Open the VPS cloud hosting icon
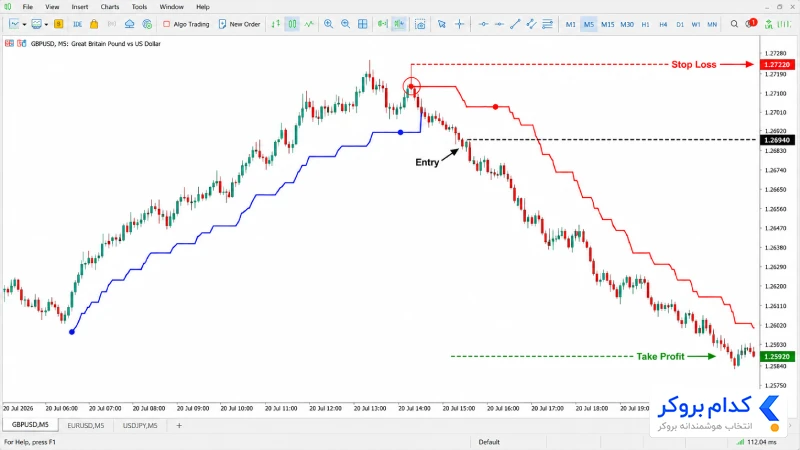Image resolution: width=800 pixels, height=450 pixels. pos(130,24)
